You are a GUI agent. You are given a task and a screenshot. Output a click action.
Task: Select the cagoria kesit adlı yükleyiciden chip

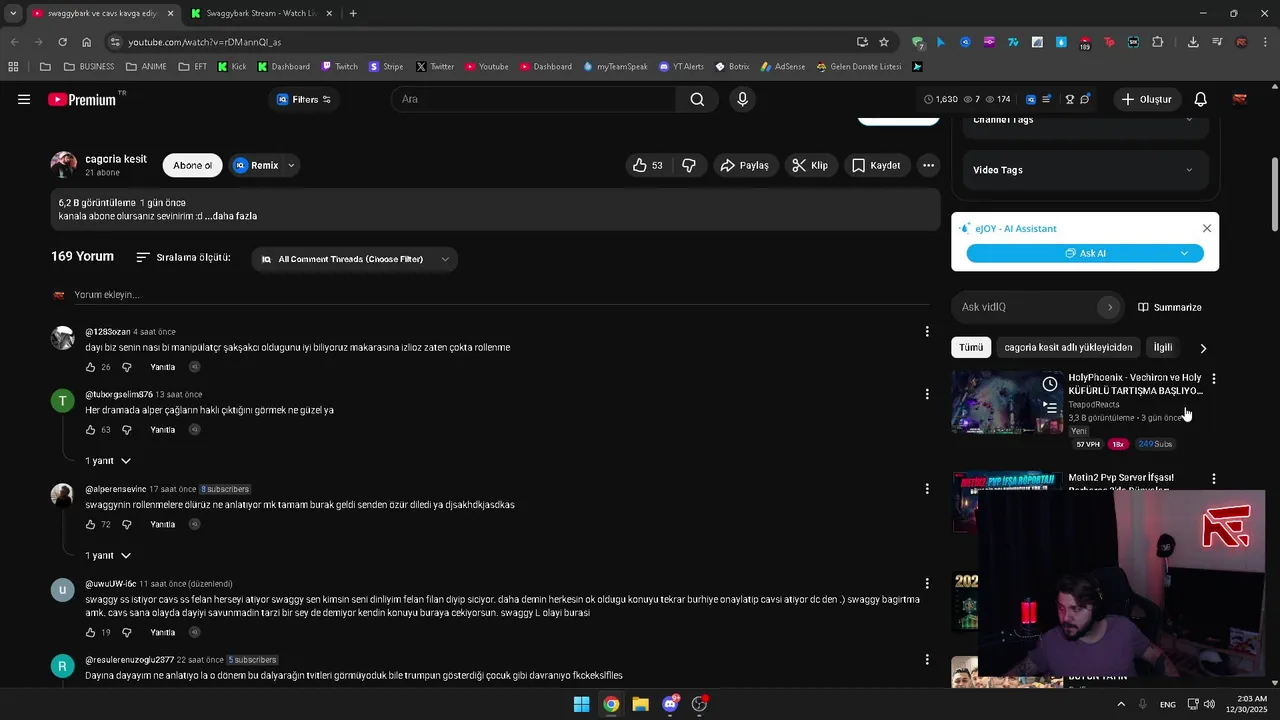1068,347
